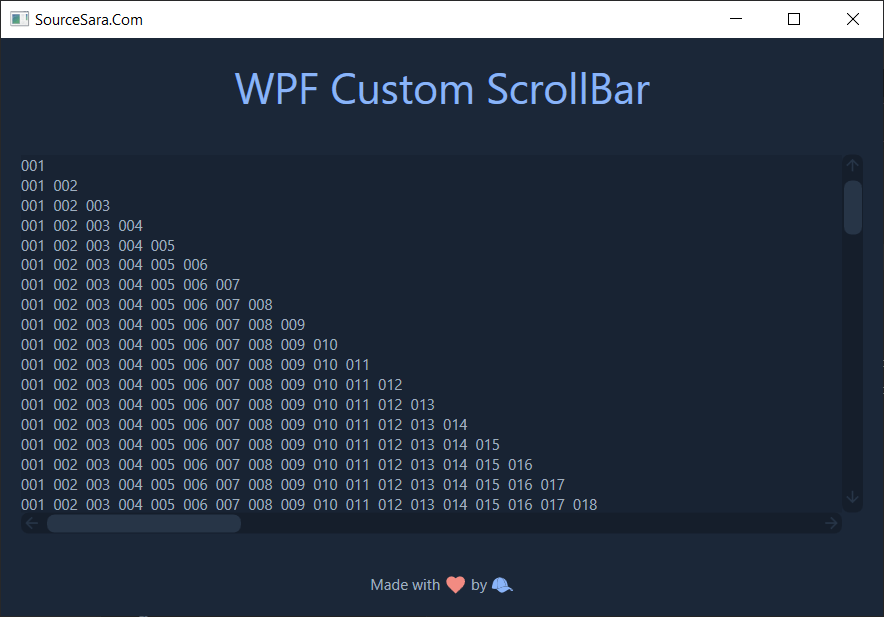Click the down arrow of the vertical scrollbar
Viewport: 884px width, 617px height.
pos(852,496)
